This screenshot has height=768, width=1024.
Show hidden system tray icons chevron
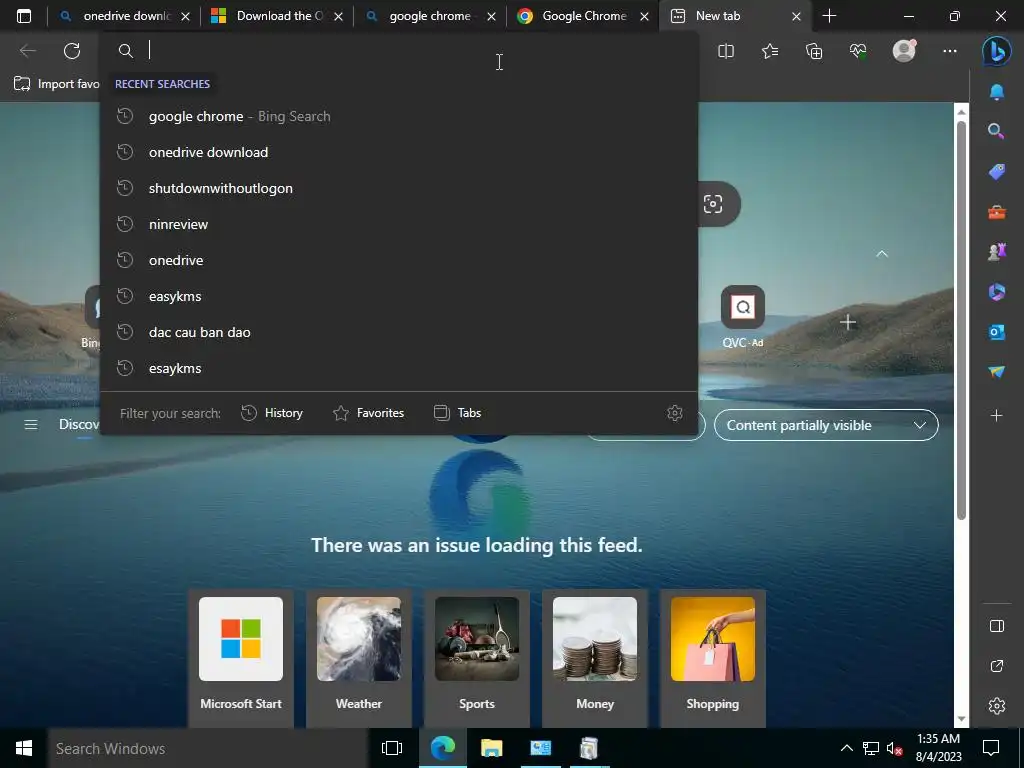846,748
